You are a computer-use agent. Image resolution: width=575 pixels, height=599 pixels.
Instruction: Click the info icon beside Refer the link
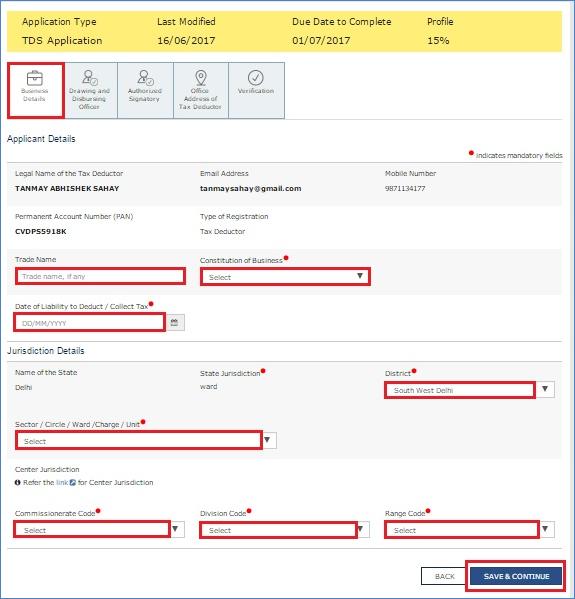[x=18, y=482]
